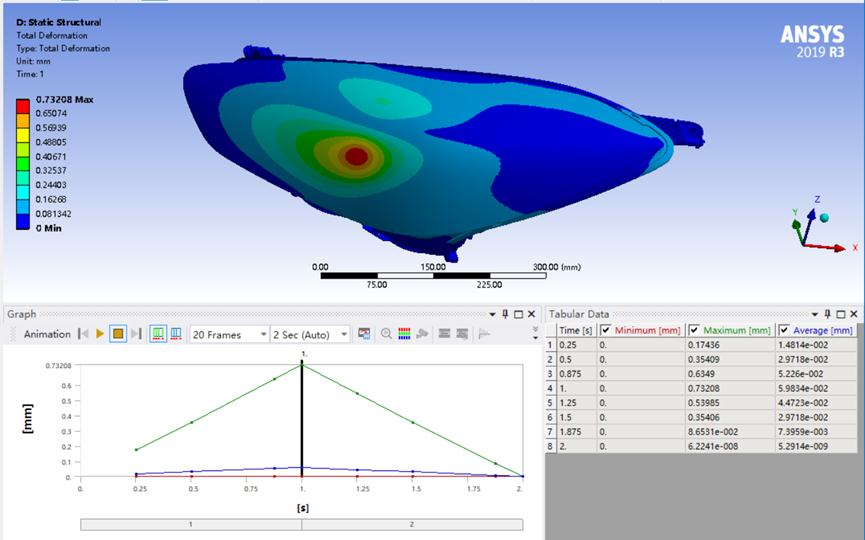Click legend value 0.32537

pos(51,170)
